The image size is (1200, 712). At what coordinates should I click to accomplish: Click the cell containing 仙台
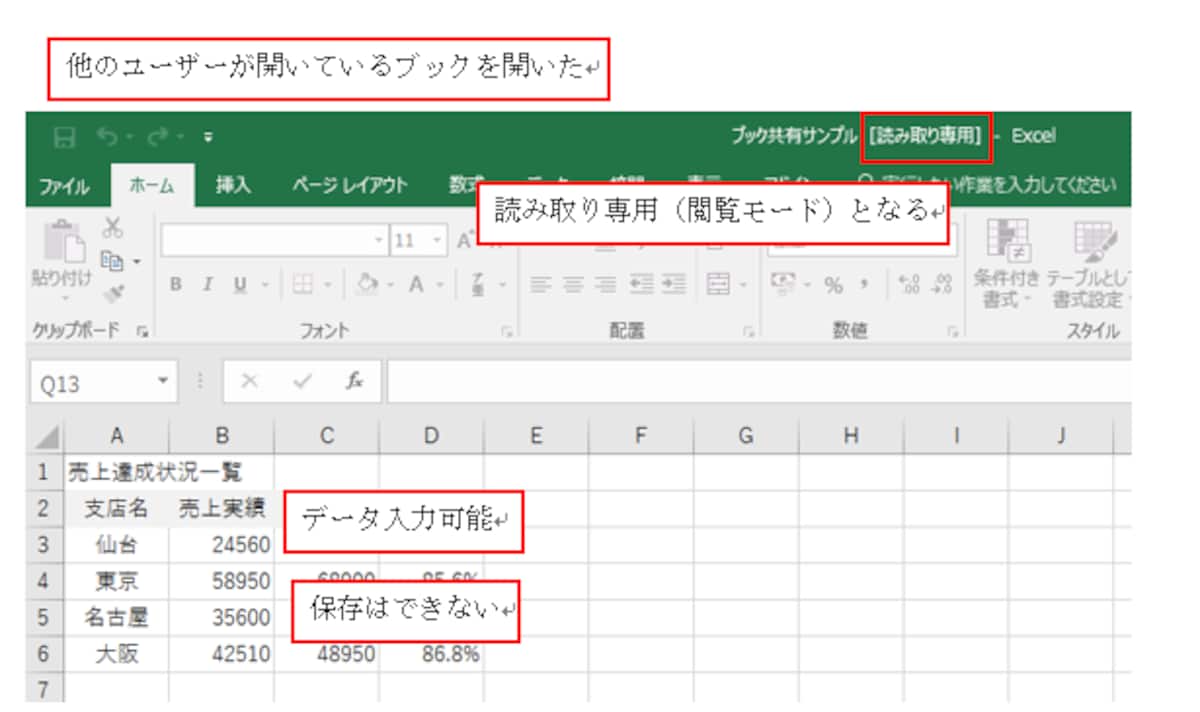pos(116,544)
